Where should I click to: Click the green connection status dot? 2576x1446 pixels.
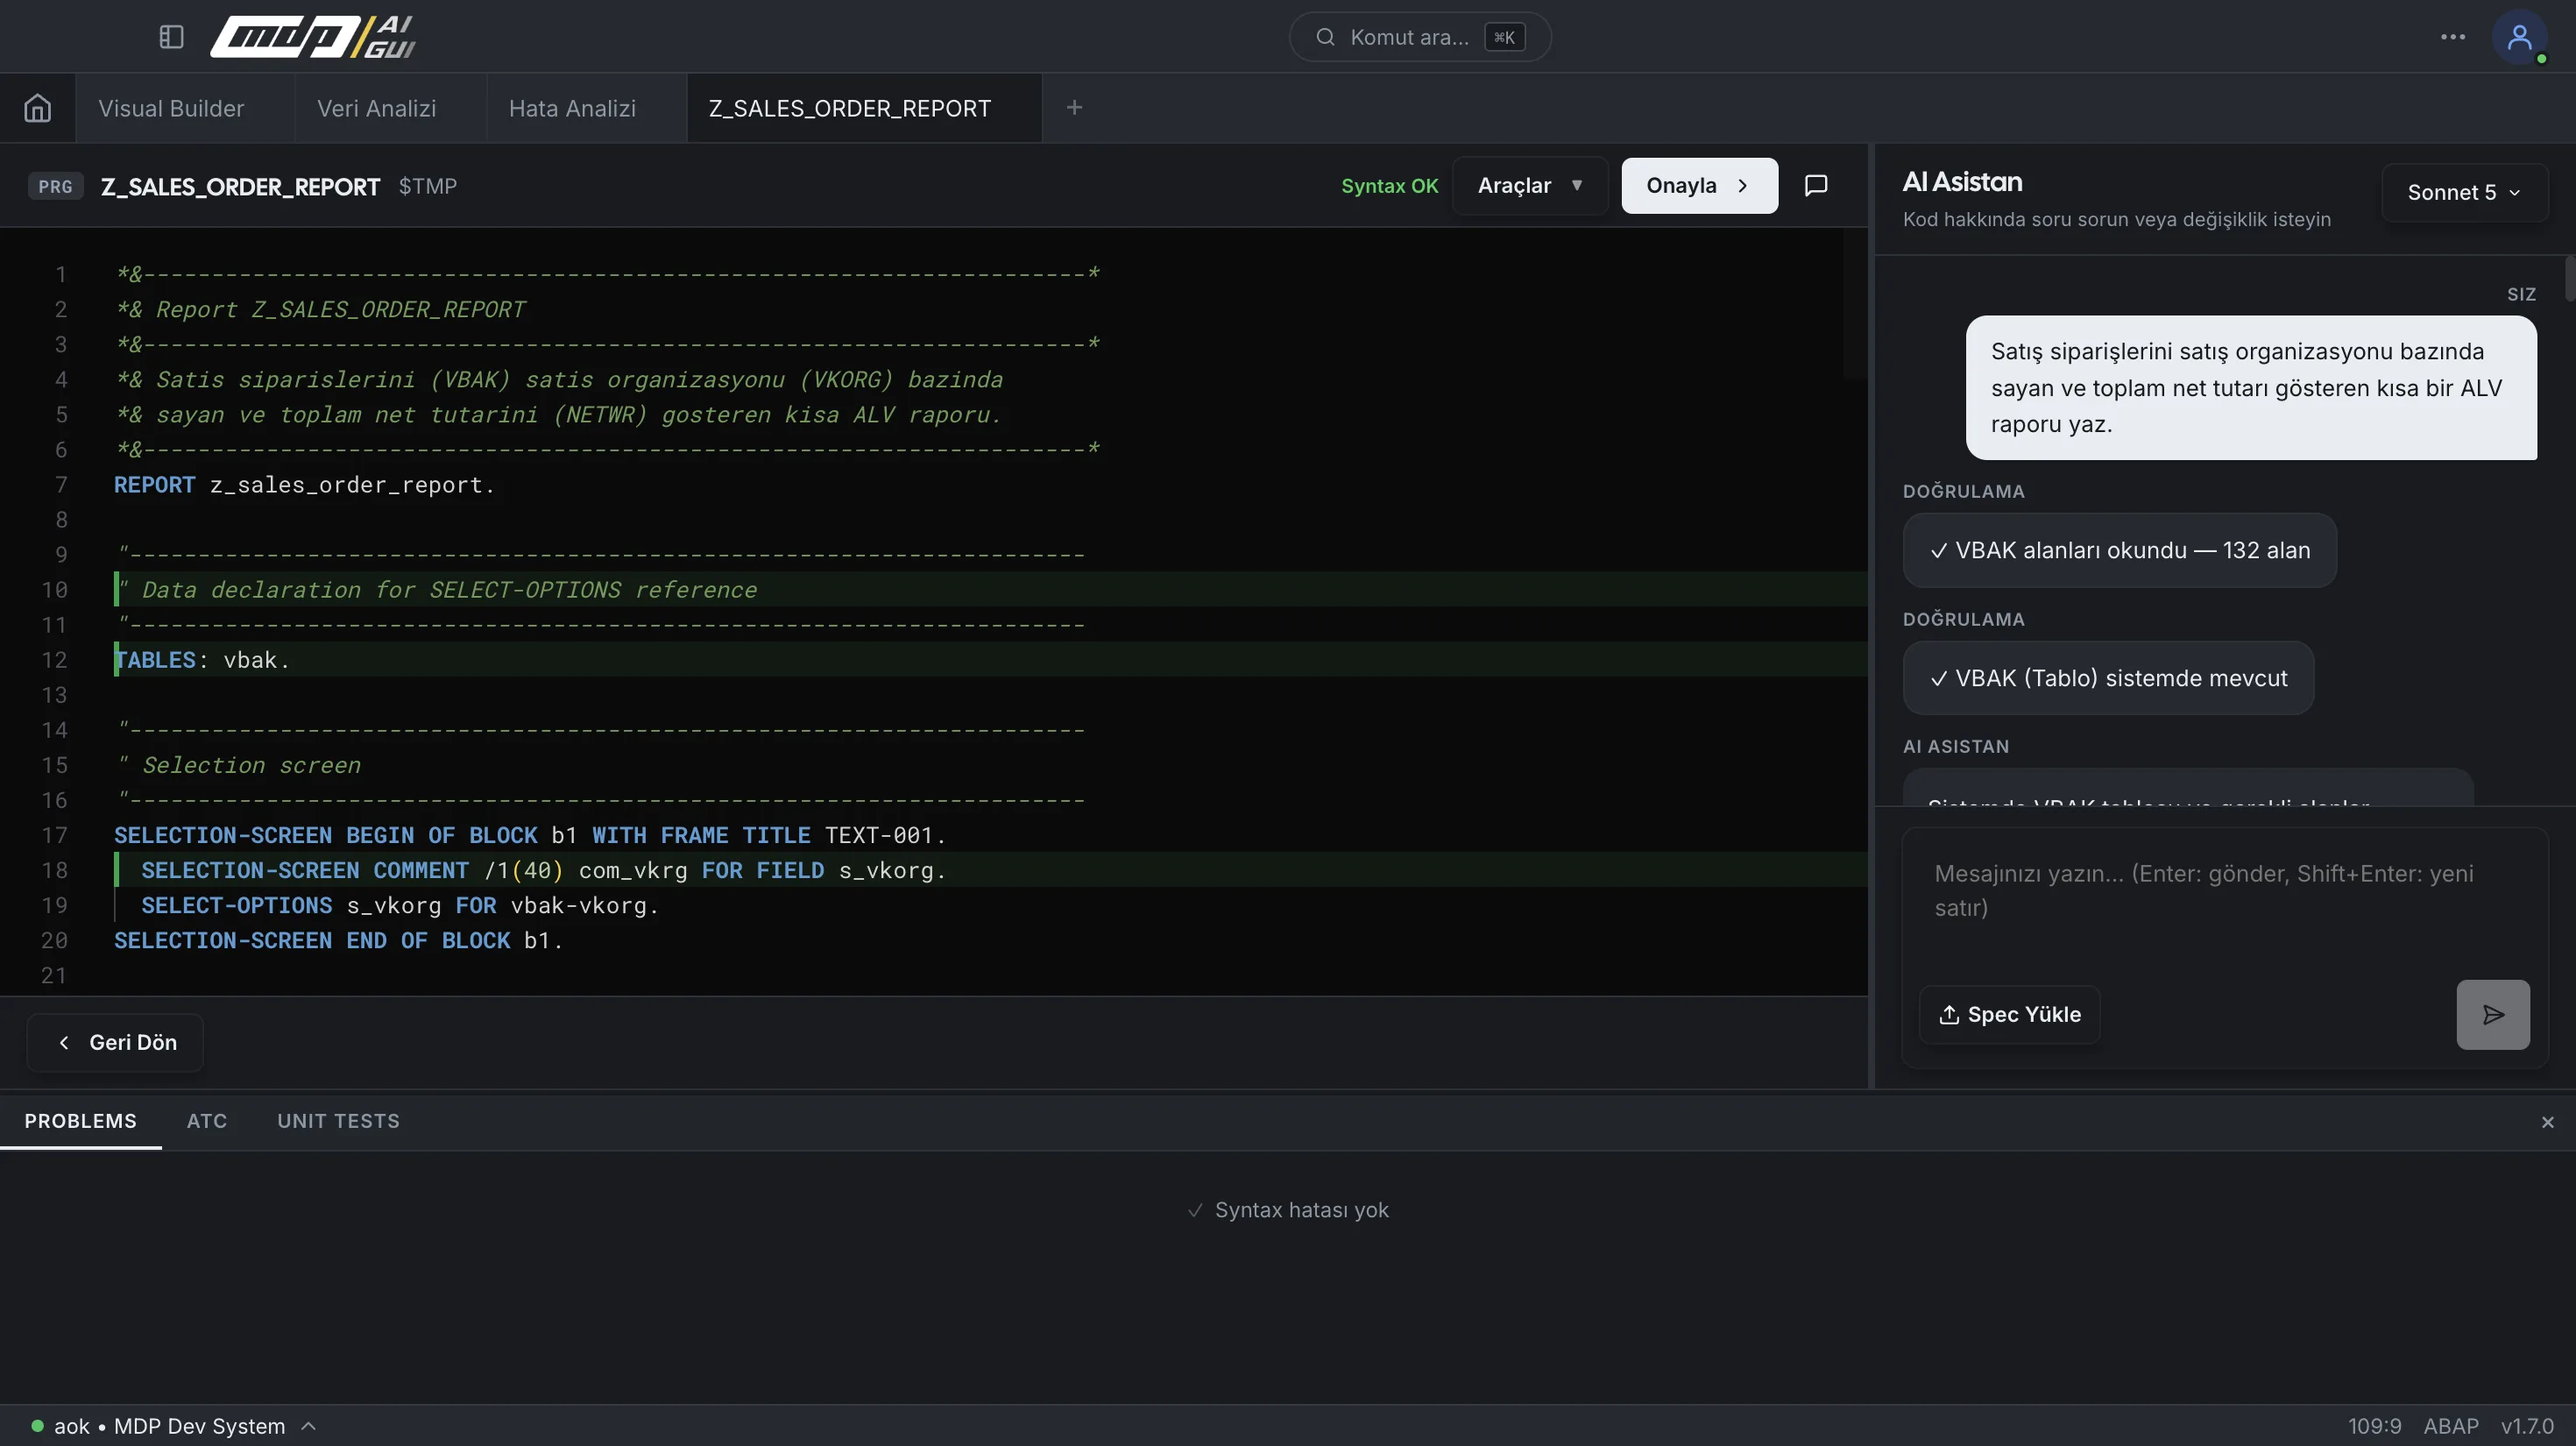pyautogui.click(x=37, y=1425)
